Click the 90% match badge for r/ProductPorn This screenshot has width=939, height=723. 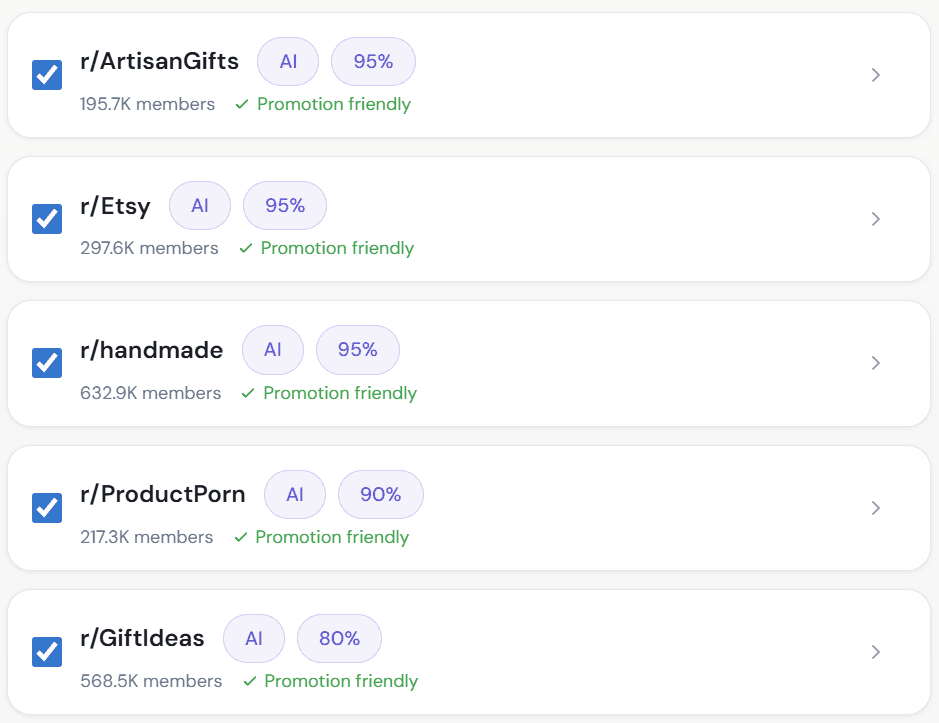click(380, 495)
